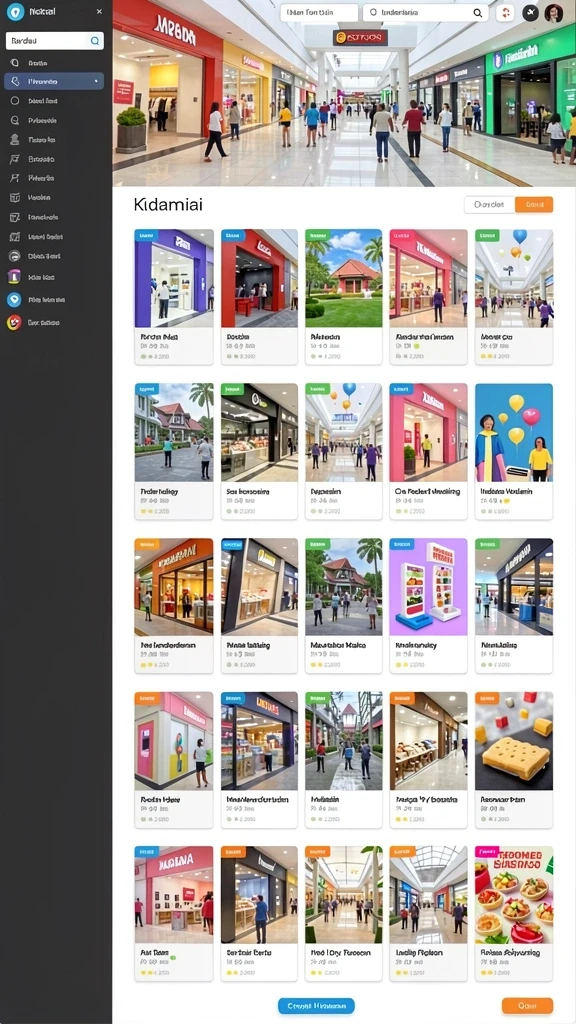The width and height of the screenshot is (576, 1024).
Task: Open the top-left dropdown field in header
Action: pyautogui.click(x=319, y=12)
